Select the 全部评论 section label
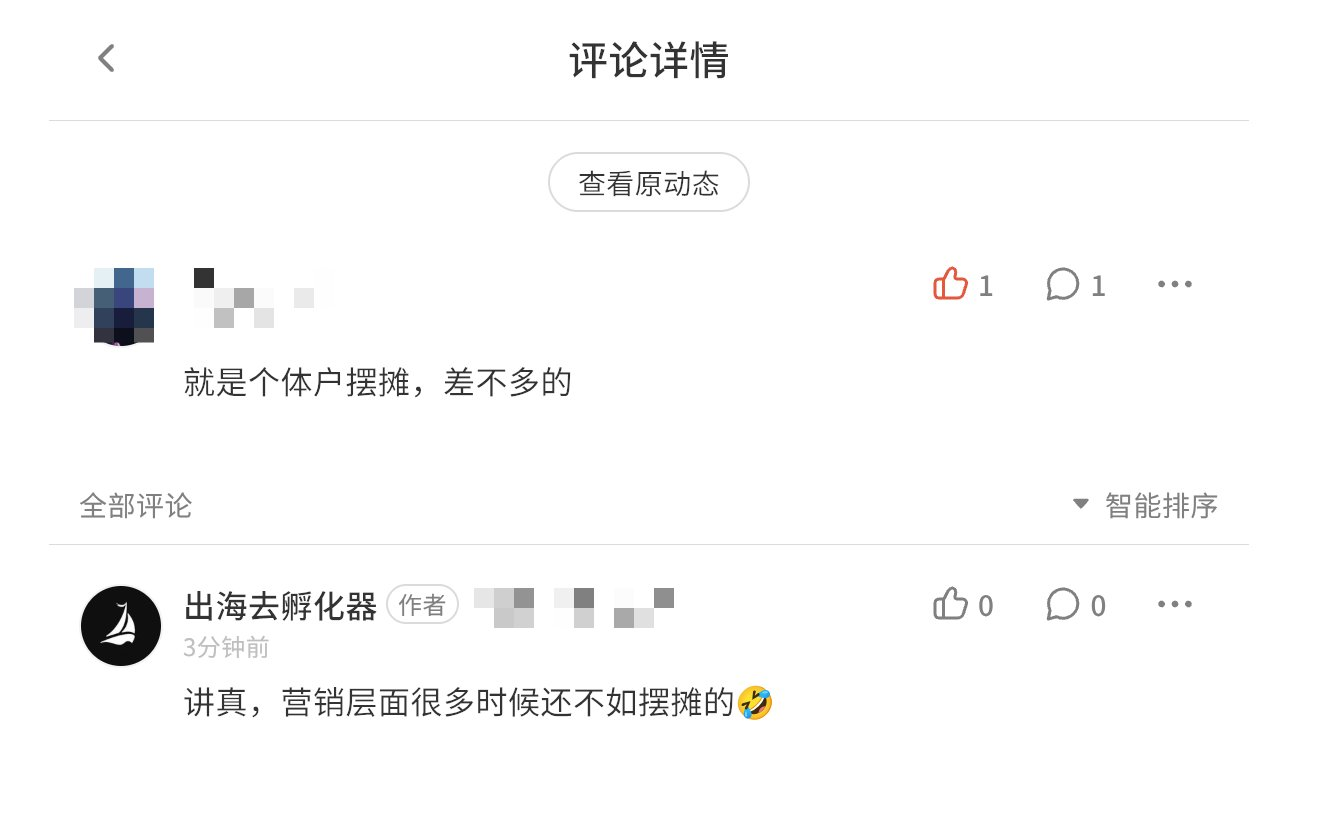Screen dimensions: 1334x818 pos(136,506)
